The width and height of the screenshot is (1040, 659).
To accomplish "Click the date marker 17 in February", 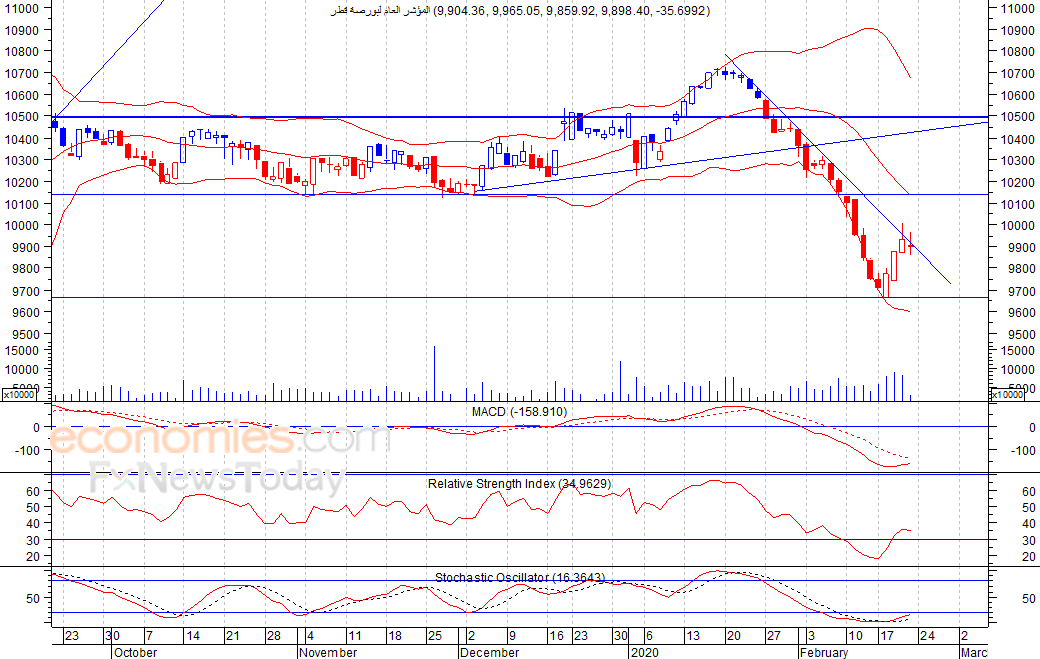I will pos(887,636).
